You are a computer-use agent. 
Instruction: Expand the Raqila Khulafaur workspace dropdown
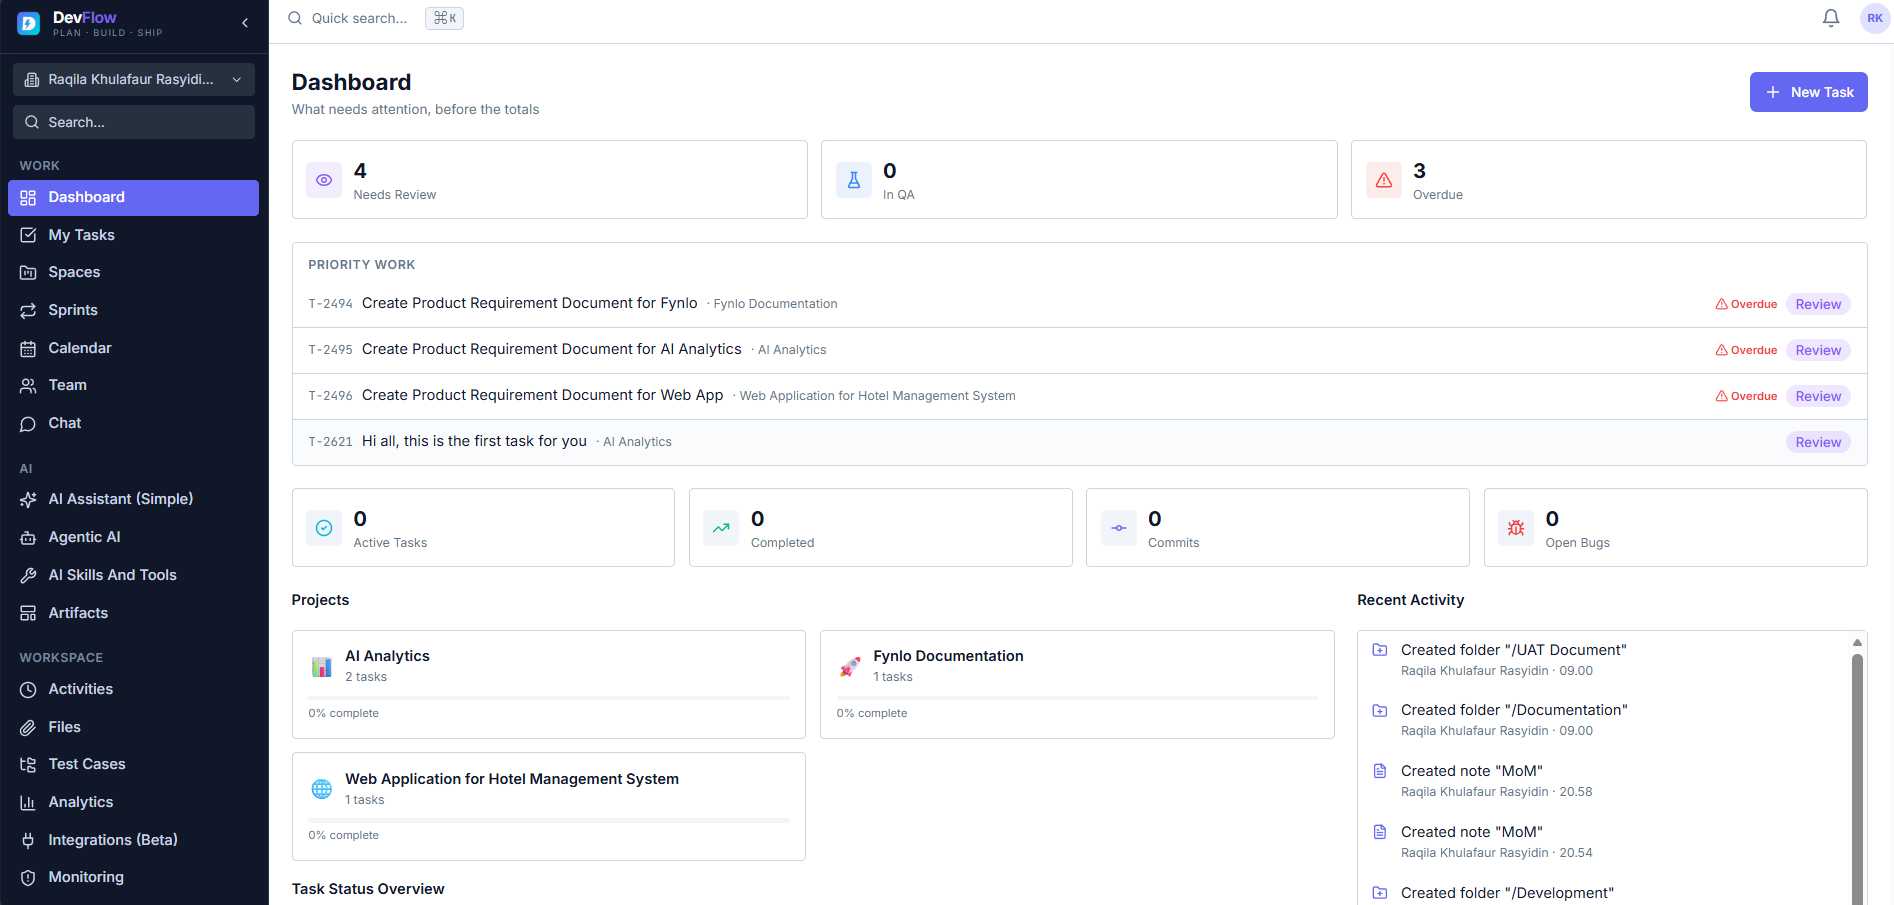click(134, 79)
